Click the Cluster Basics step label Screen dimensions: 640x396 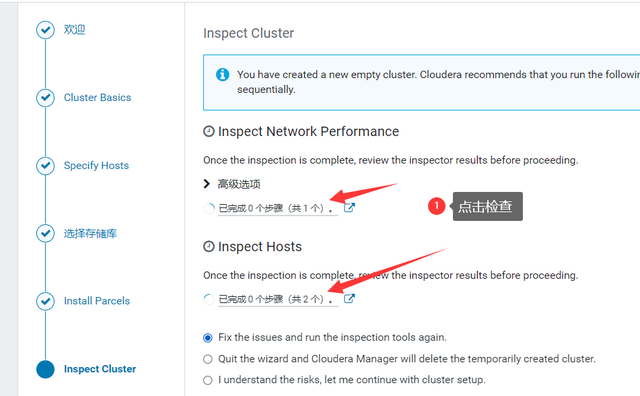click(98, 98)
